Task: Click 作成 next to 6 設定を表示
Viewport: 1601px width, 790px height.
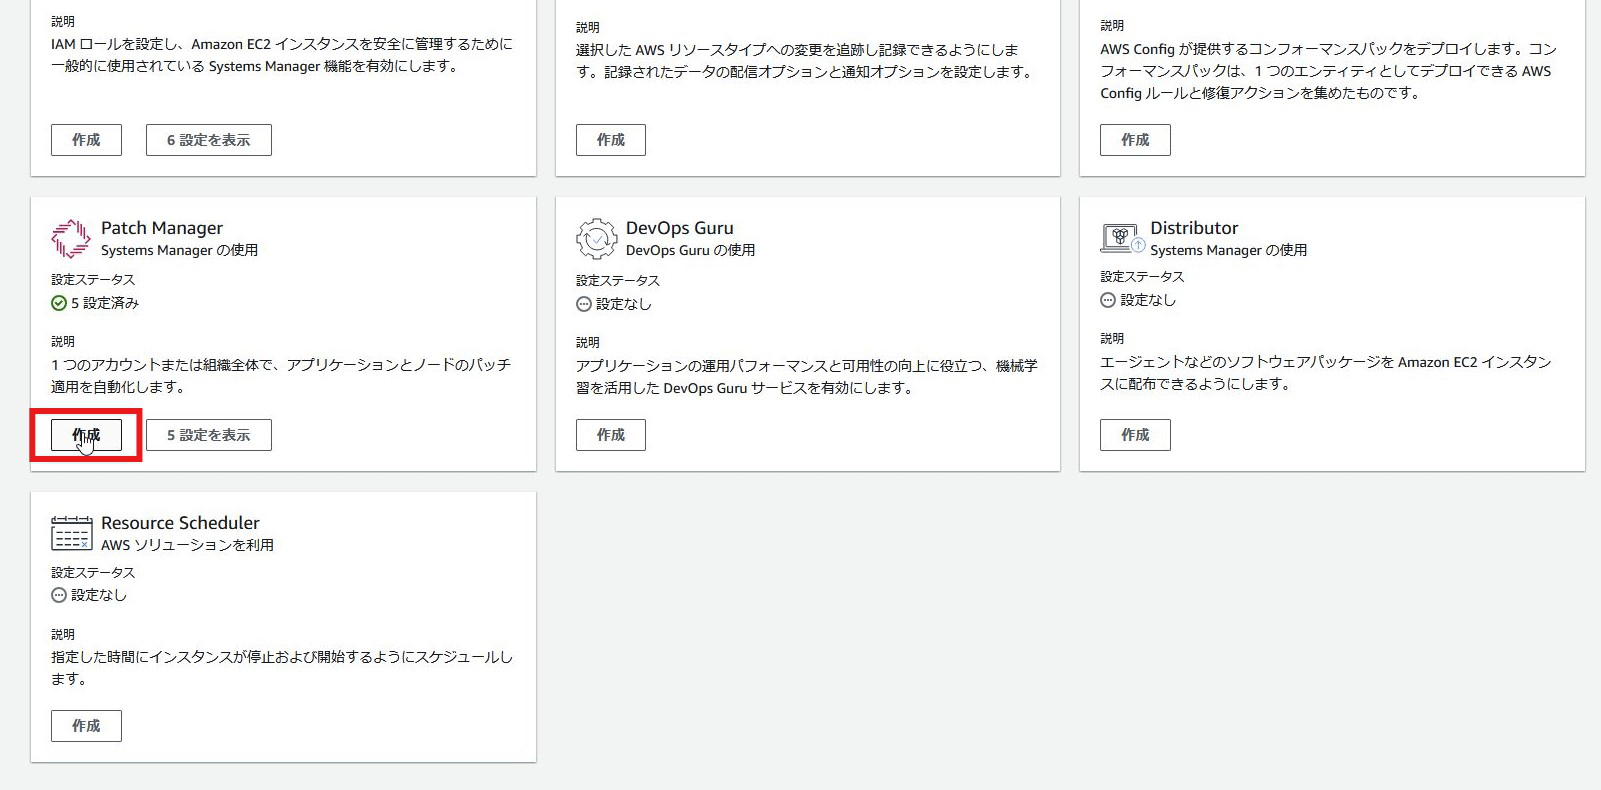Action: [x=86, y=140]
